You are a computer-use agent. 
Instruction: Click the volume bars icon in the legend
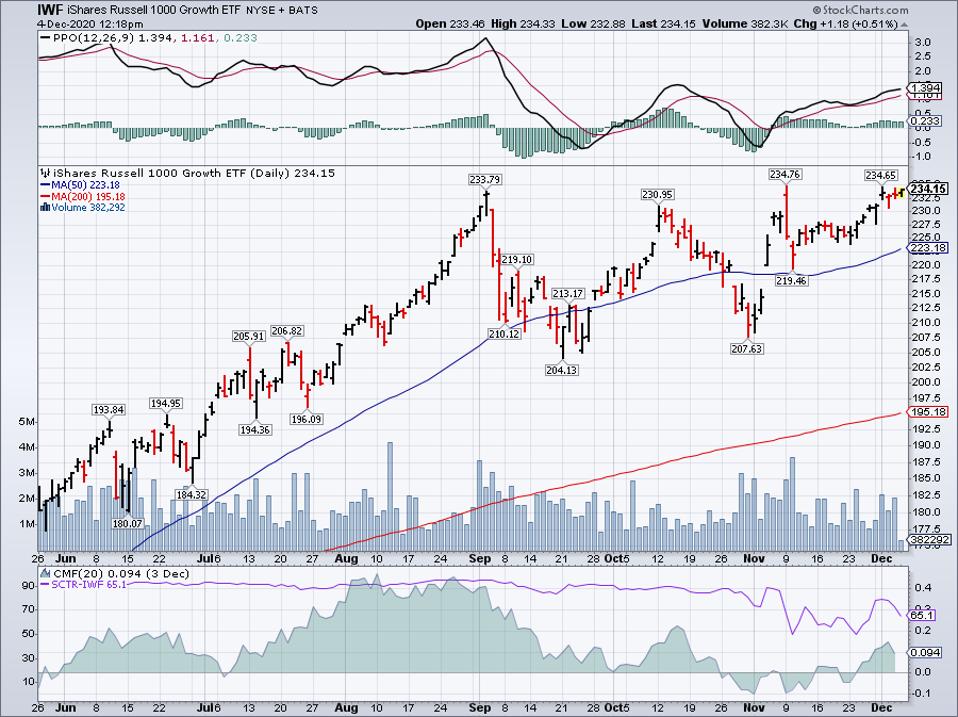45,208
